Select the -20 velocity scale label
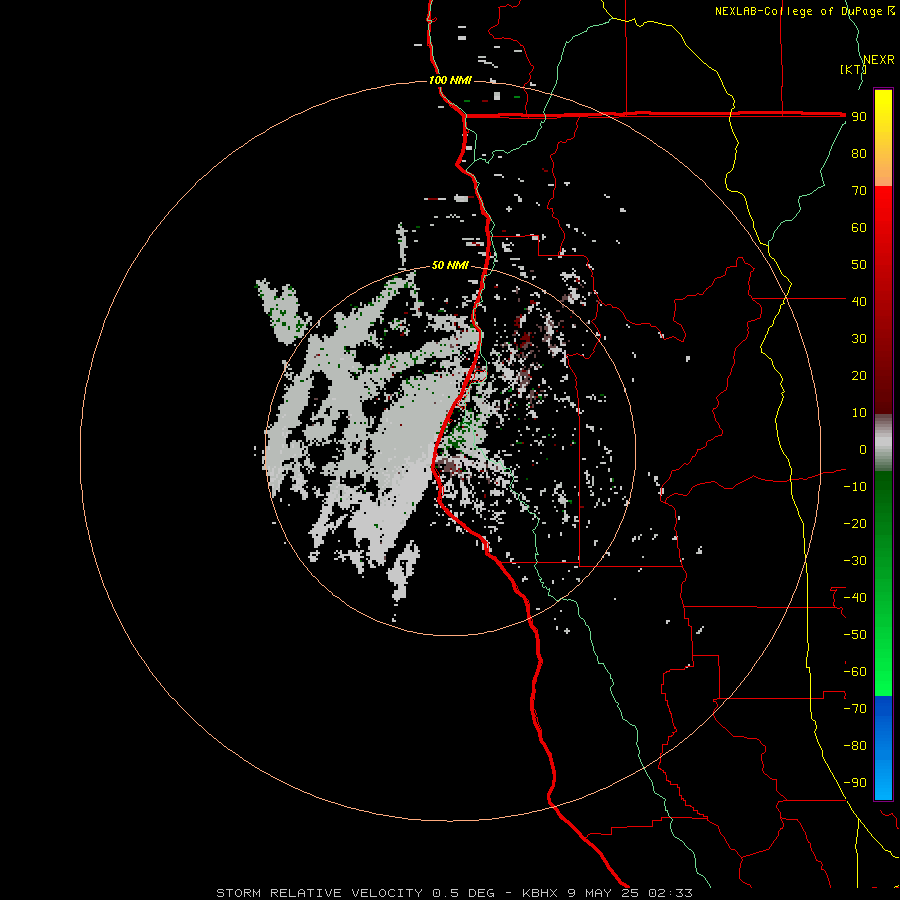 click(x=855, y=523)
